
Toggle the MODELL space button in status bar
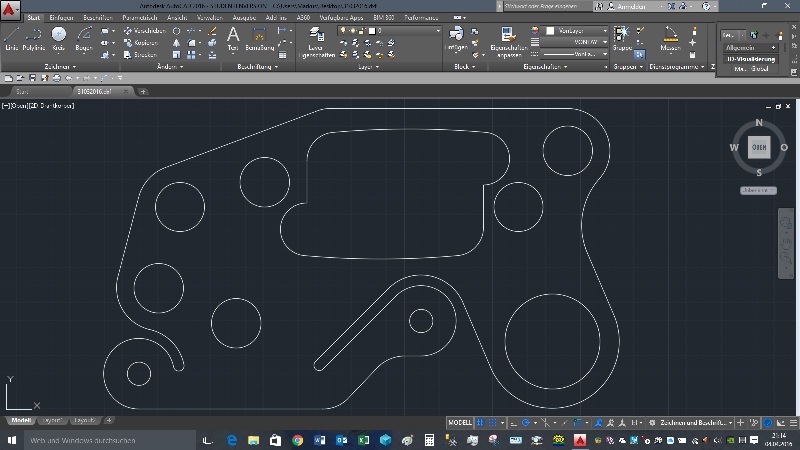pyautogui.click(x=460, y=422)
